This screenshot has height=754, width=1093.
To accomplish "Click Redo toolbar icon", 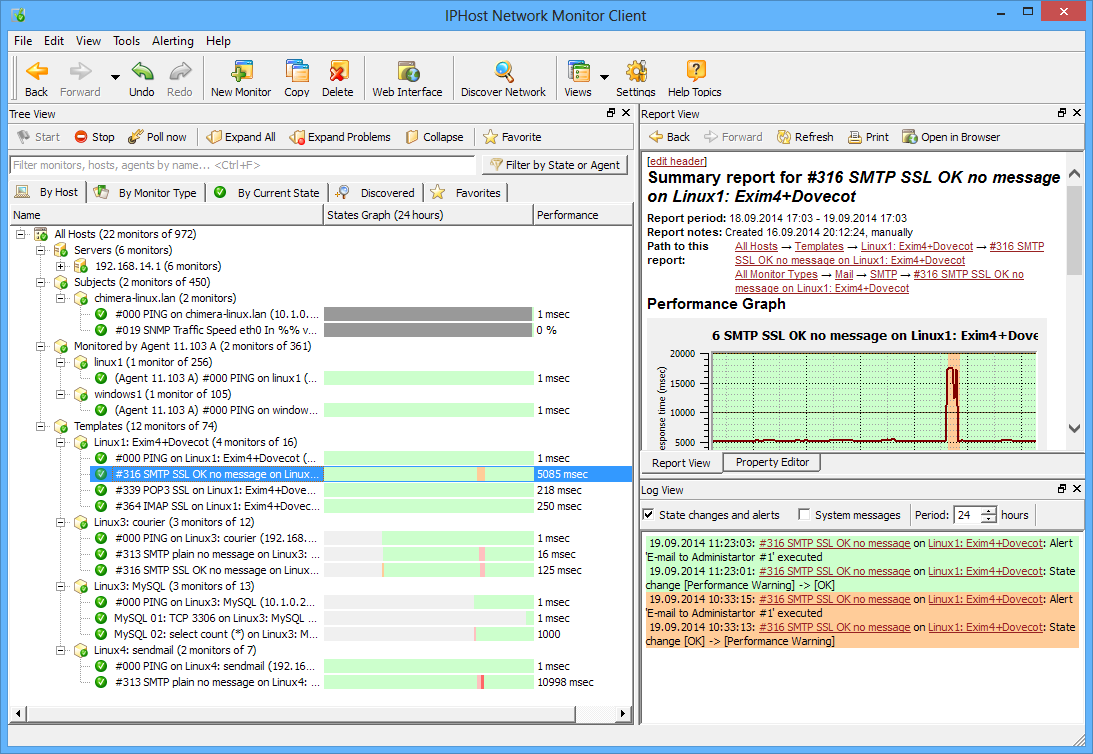I will pos(180,71).
